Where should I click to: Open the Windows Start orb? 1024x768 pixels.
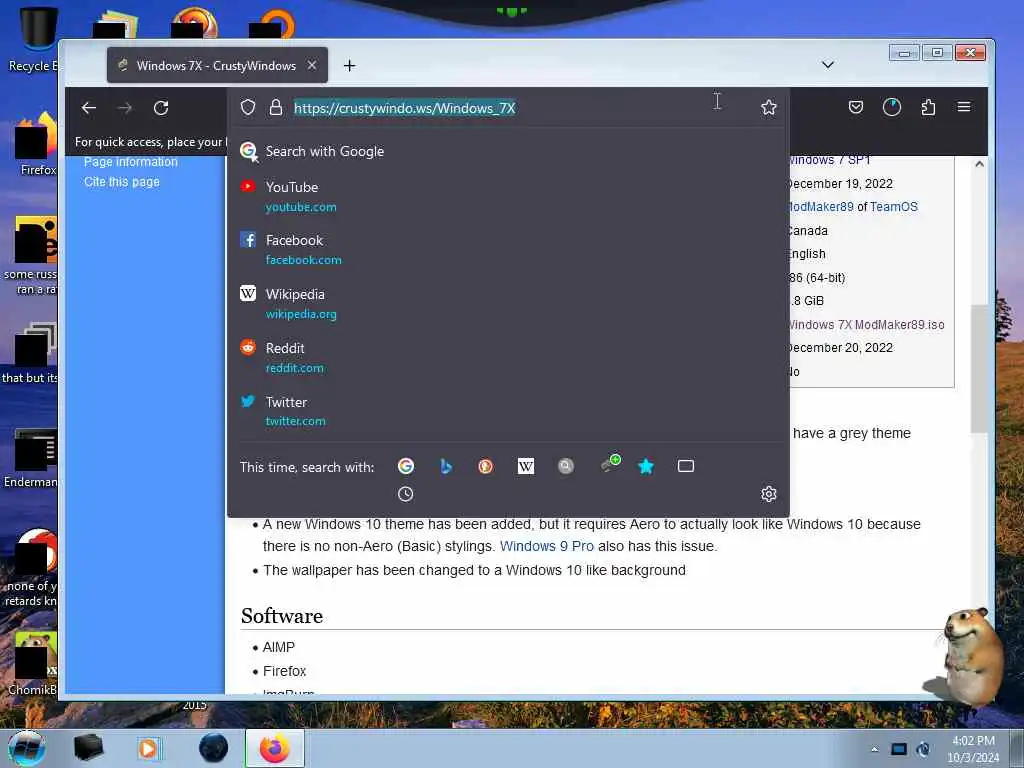click(x=27, y=748)
